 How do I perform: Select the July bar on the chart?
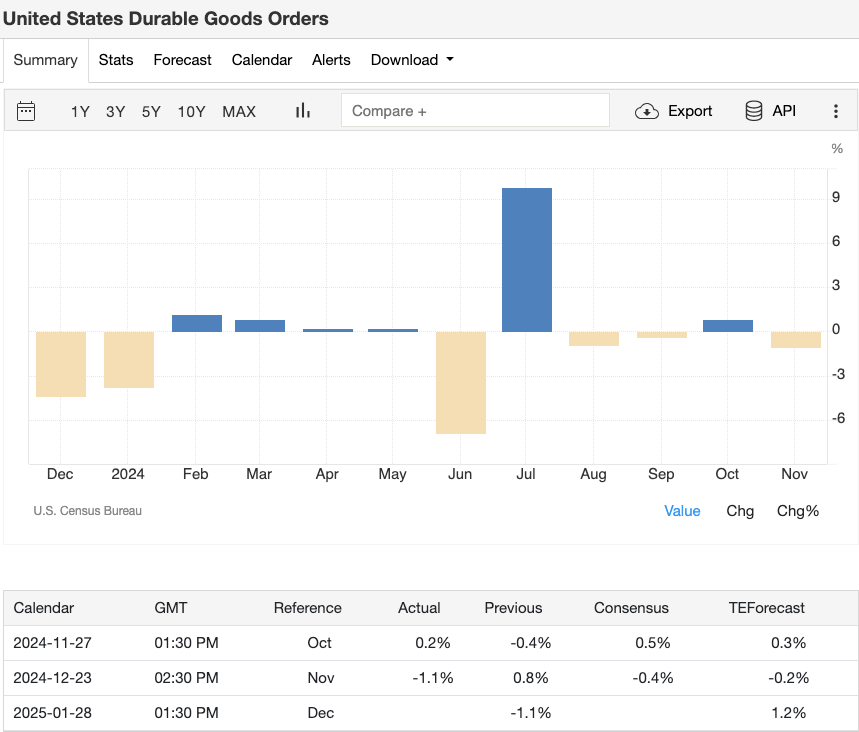526,258
